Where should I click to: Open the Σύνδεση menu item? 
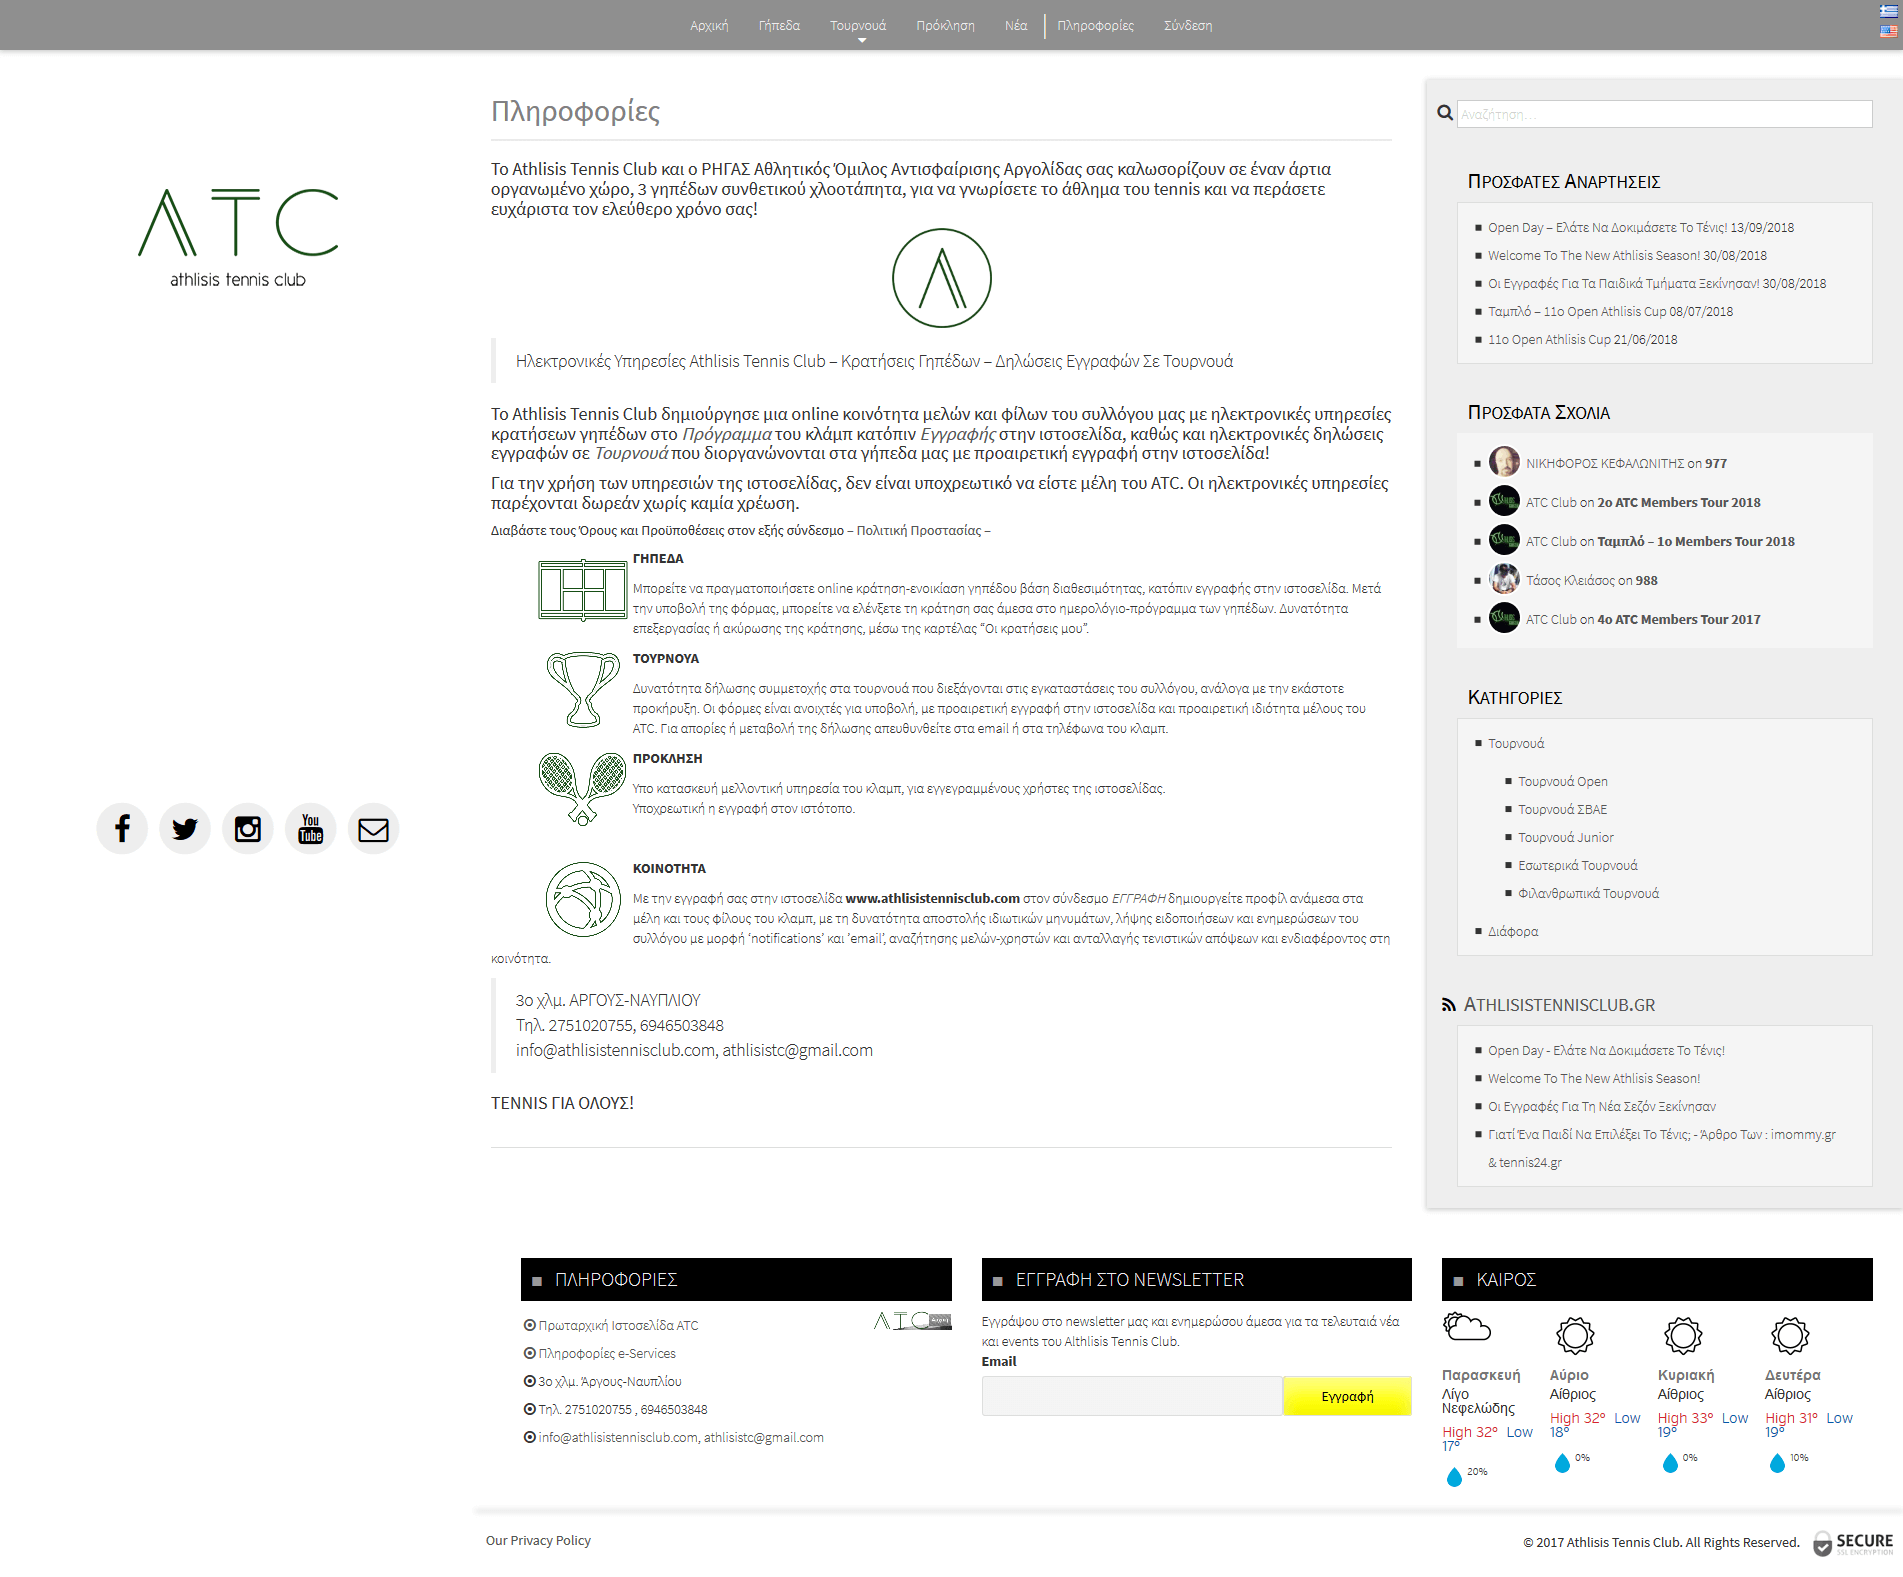pos(1188,26)
